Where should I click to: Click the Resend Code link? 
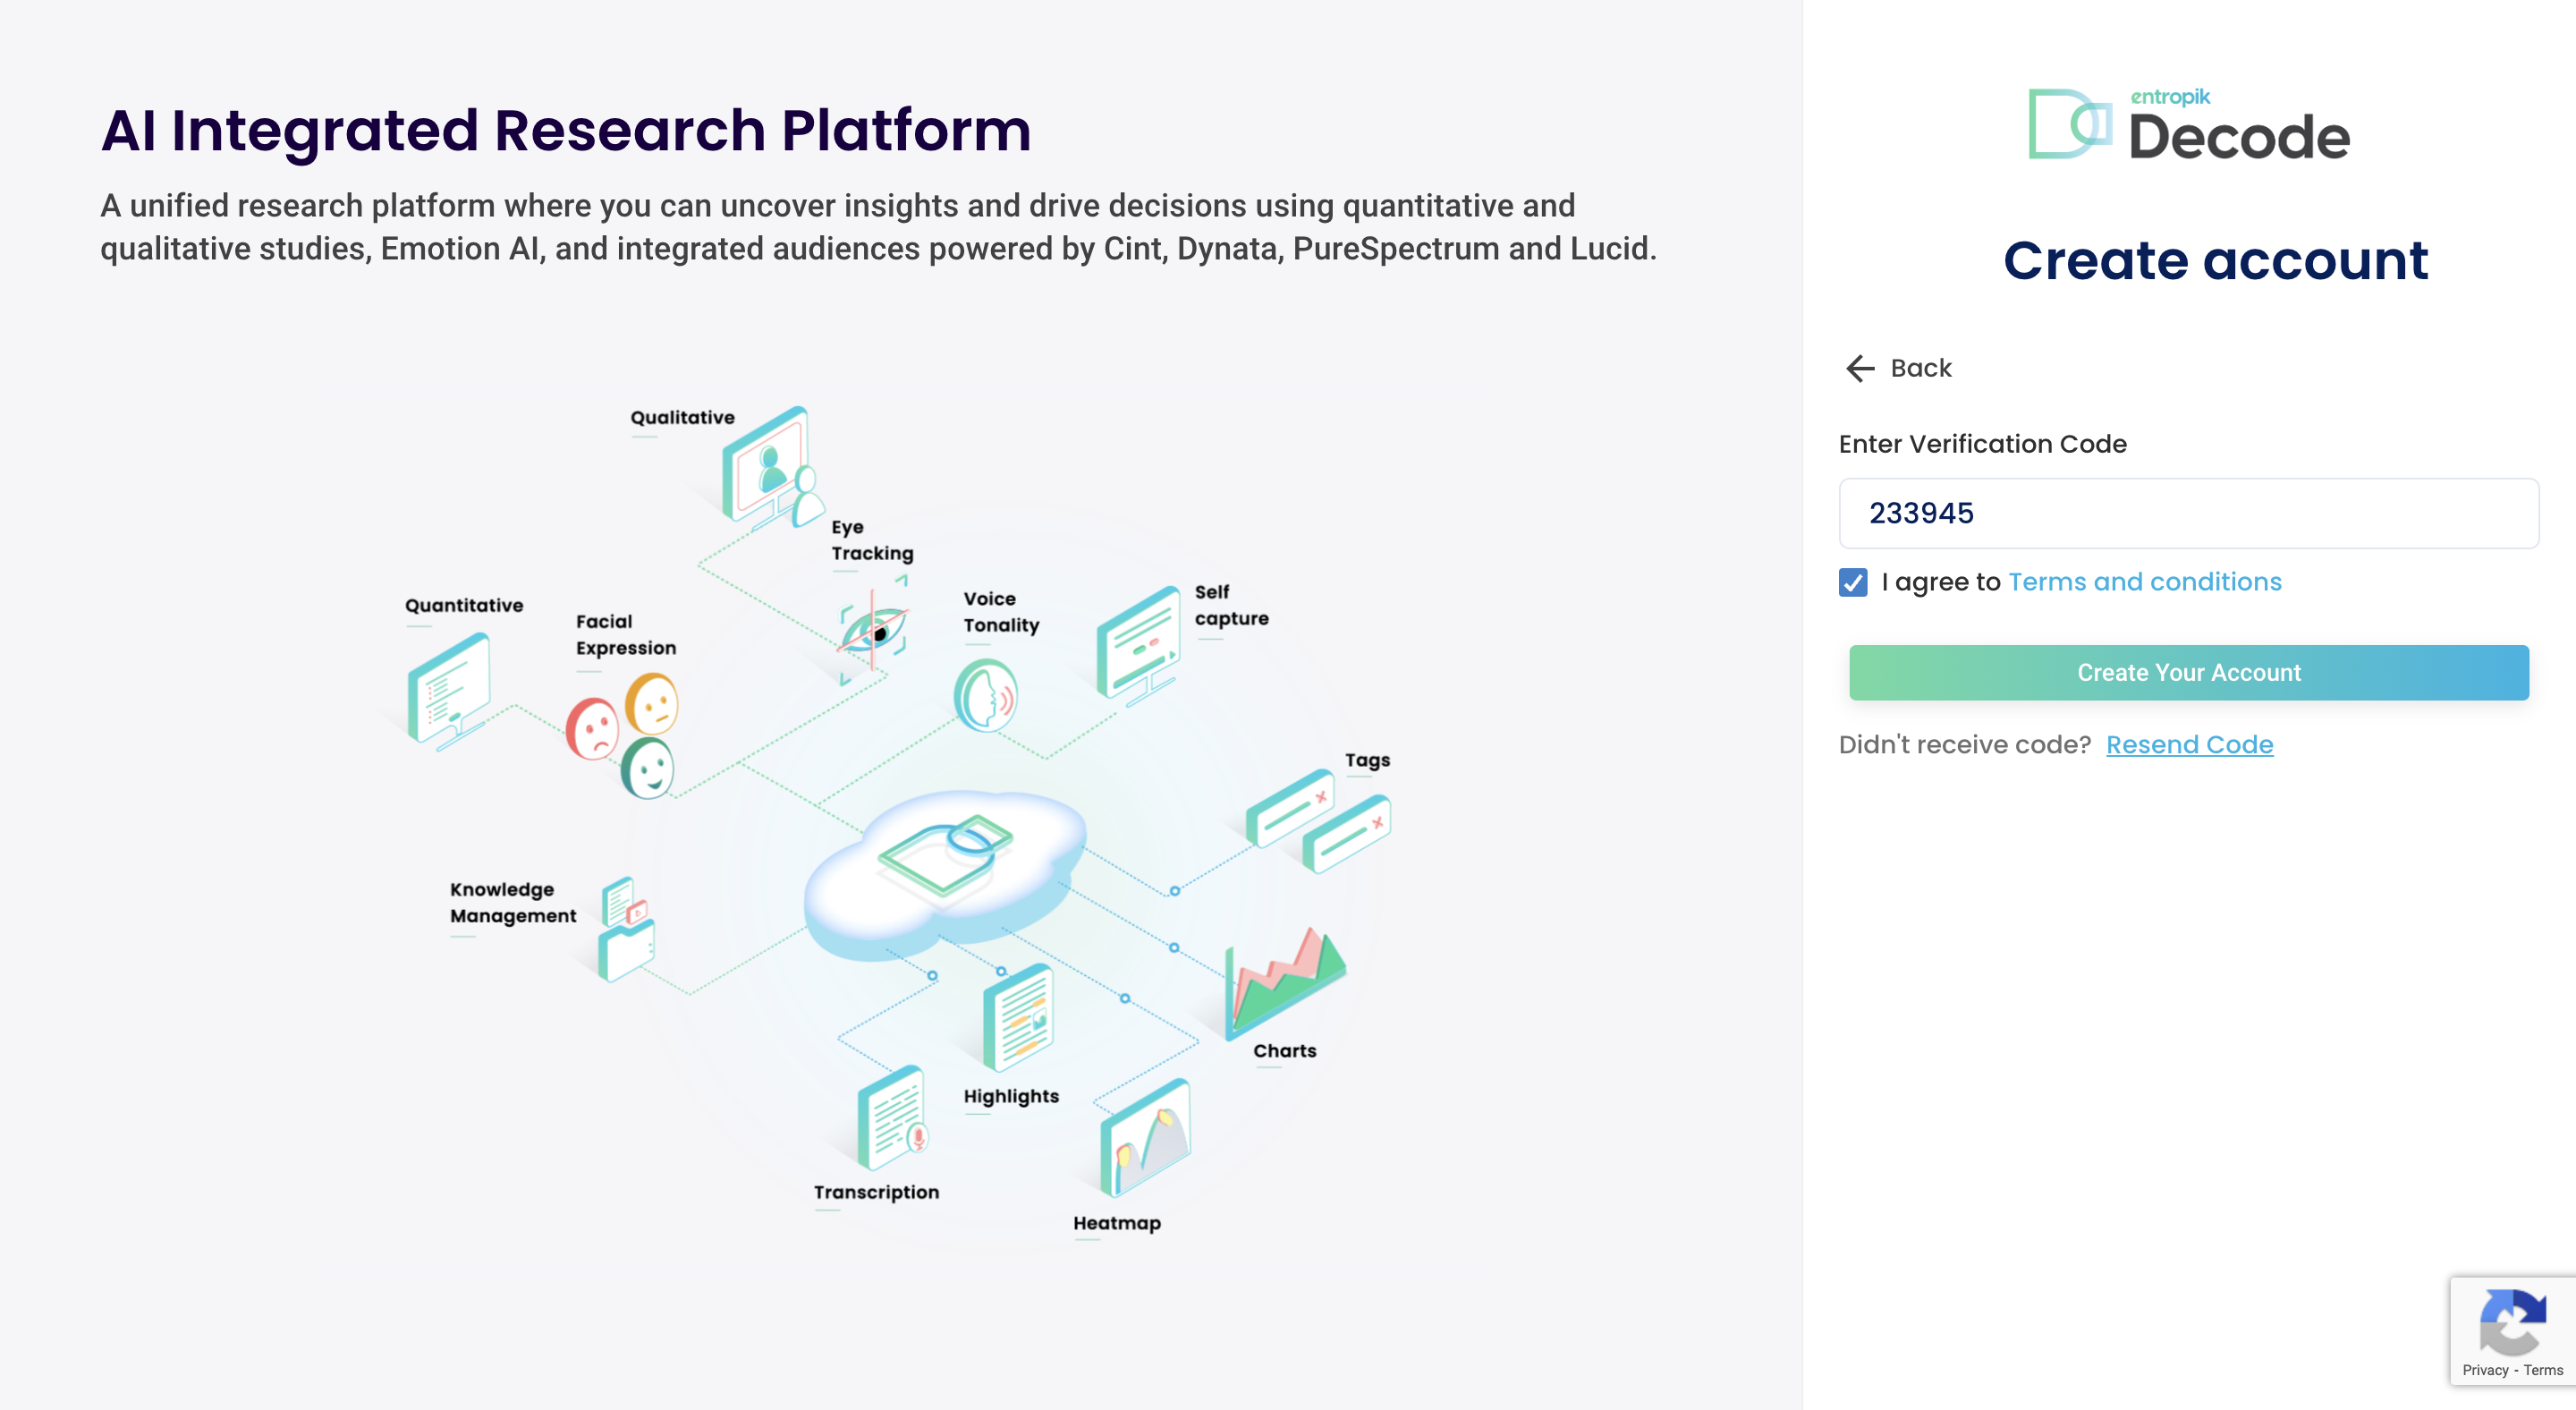point(2188,744)
